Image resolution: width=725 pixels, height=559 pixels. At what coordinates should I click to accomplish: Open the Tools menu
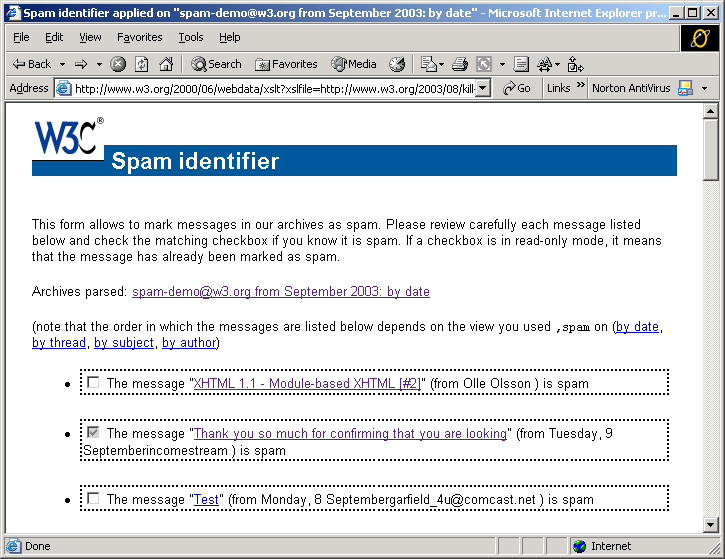pos(191,37)
